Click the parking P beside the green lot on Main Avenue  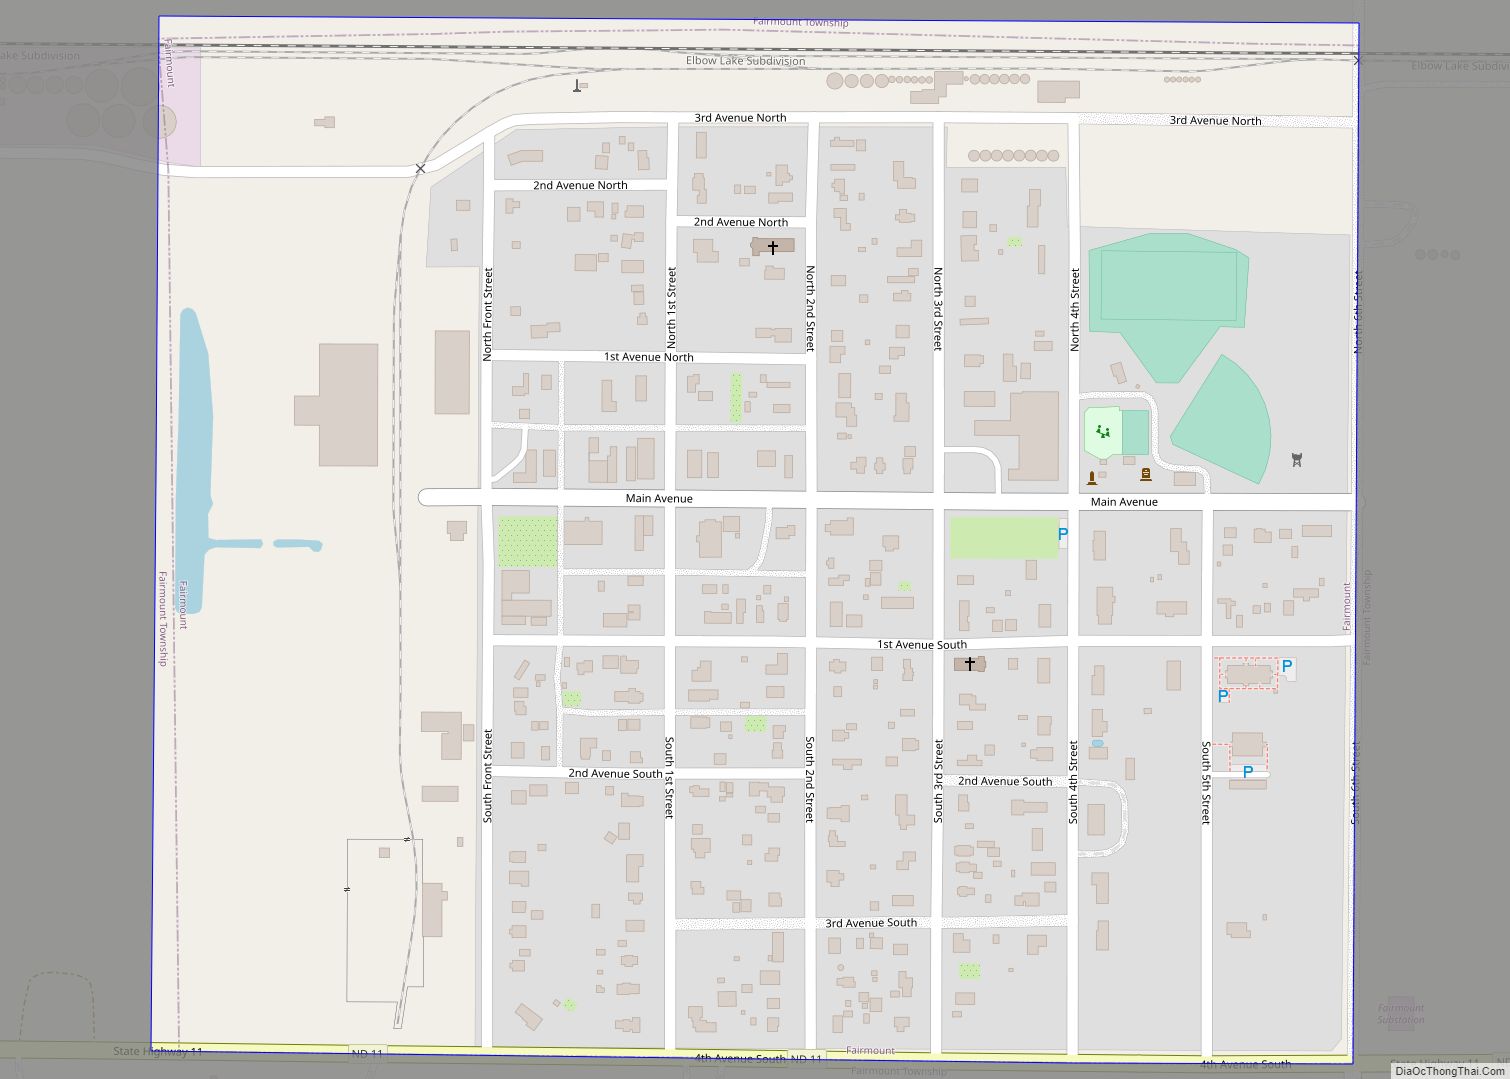click(1063, 534)
